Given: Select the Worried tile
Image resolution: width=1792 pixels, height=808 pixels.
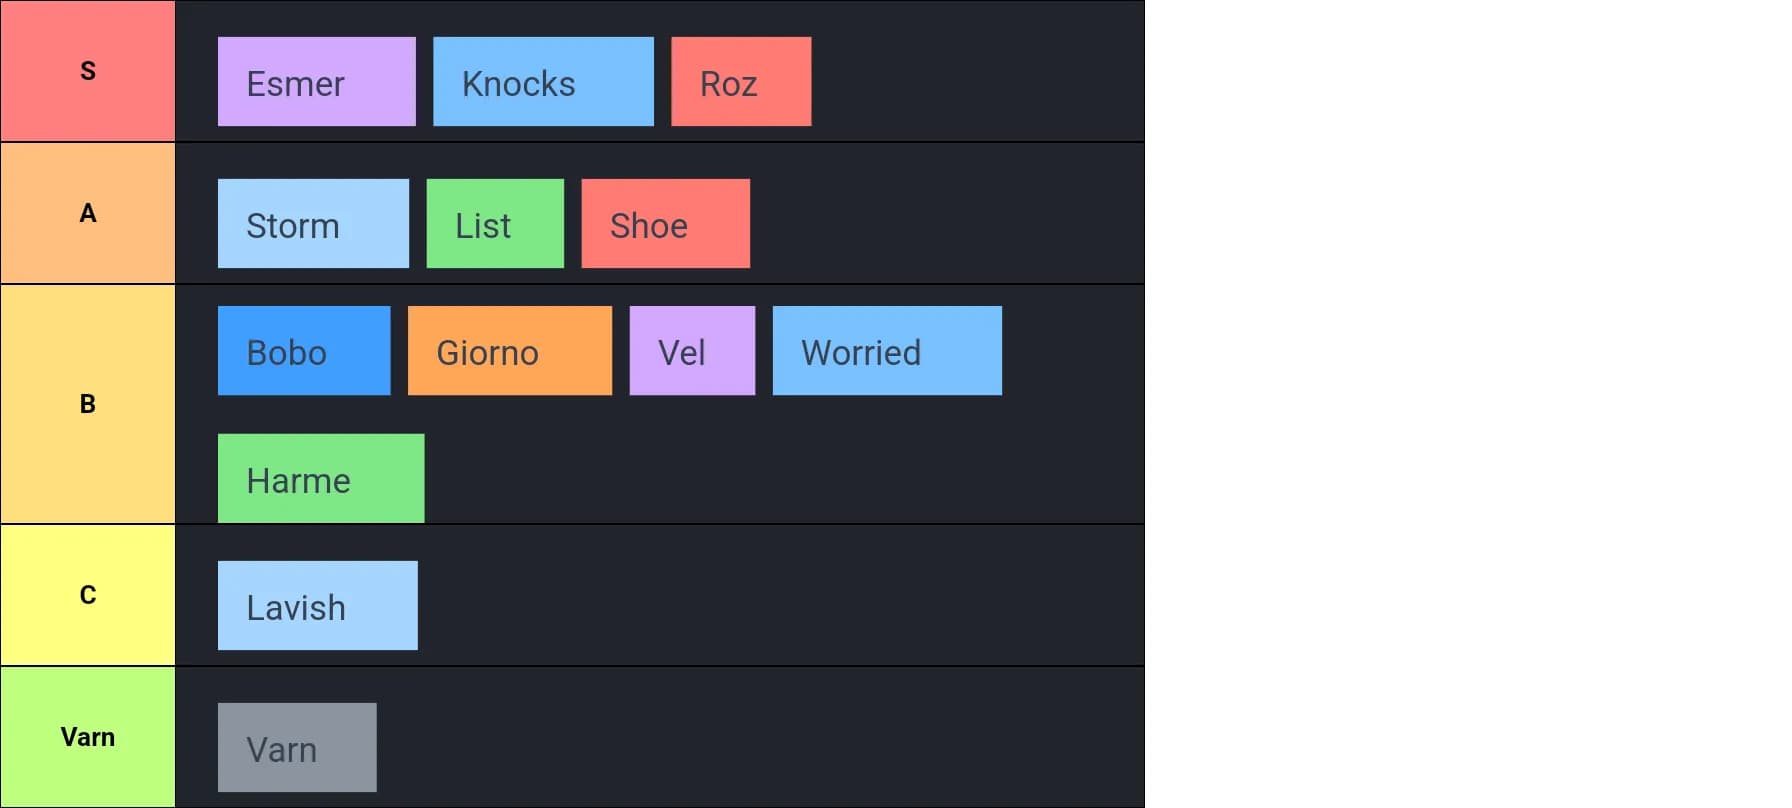Looking at the screenshot, I should pos(887,351).
